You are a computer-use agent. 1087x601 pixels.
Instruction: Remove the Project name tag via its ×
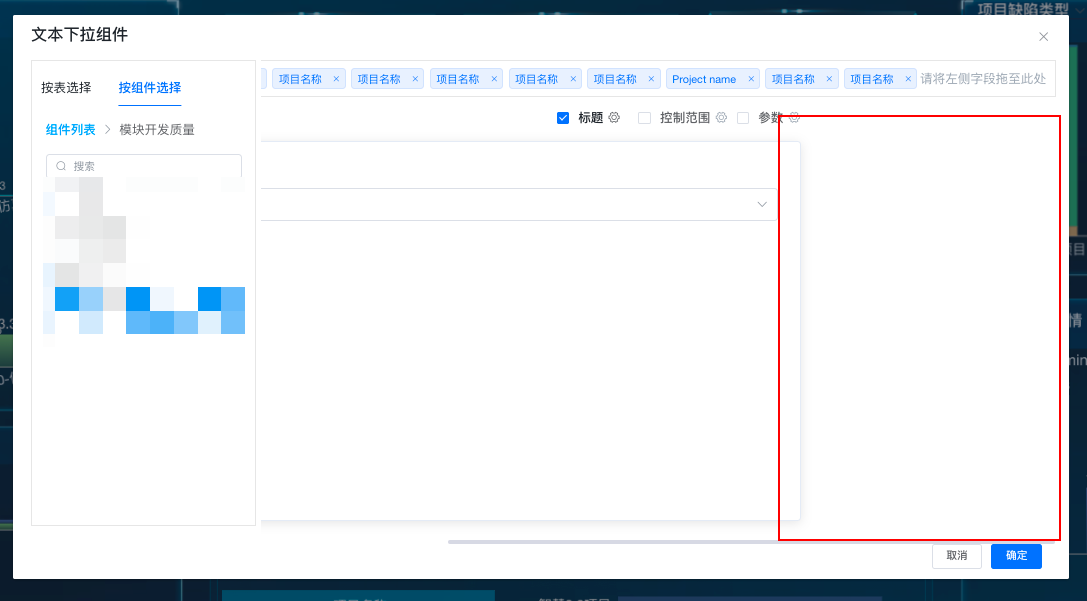point(751,79)
